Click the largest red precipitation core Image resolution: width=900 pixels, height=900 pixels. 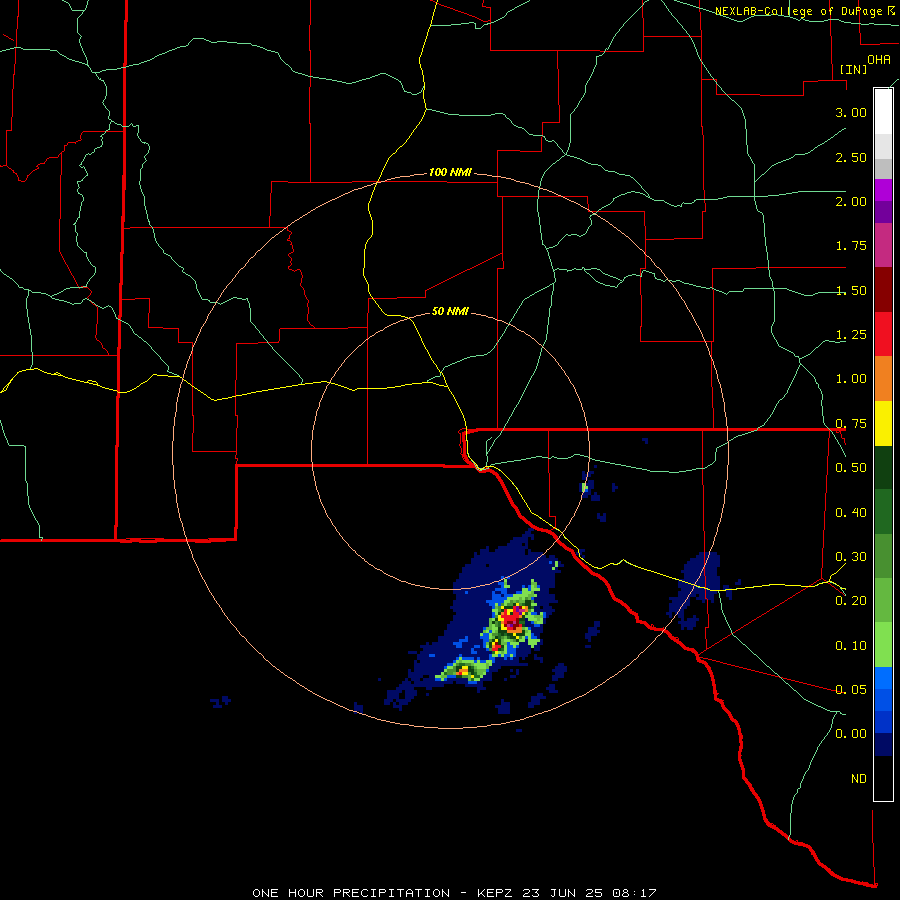[510, 619]
